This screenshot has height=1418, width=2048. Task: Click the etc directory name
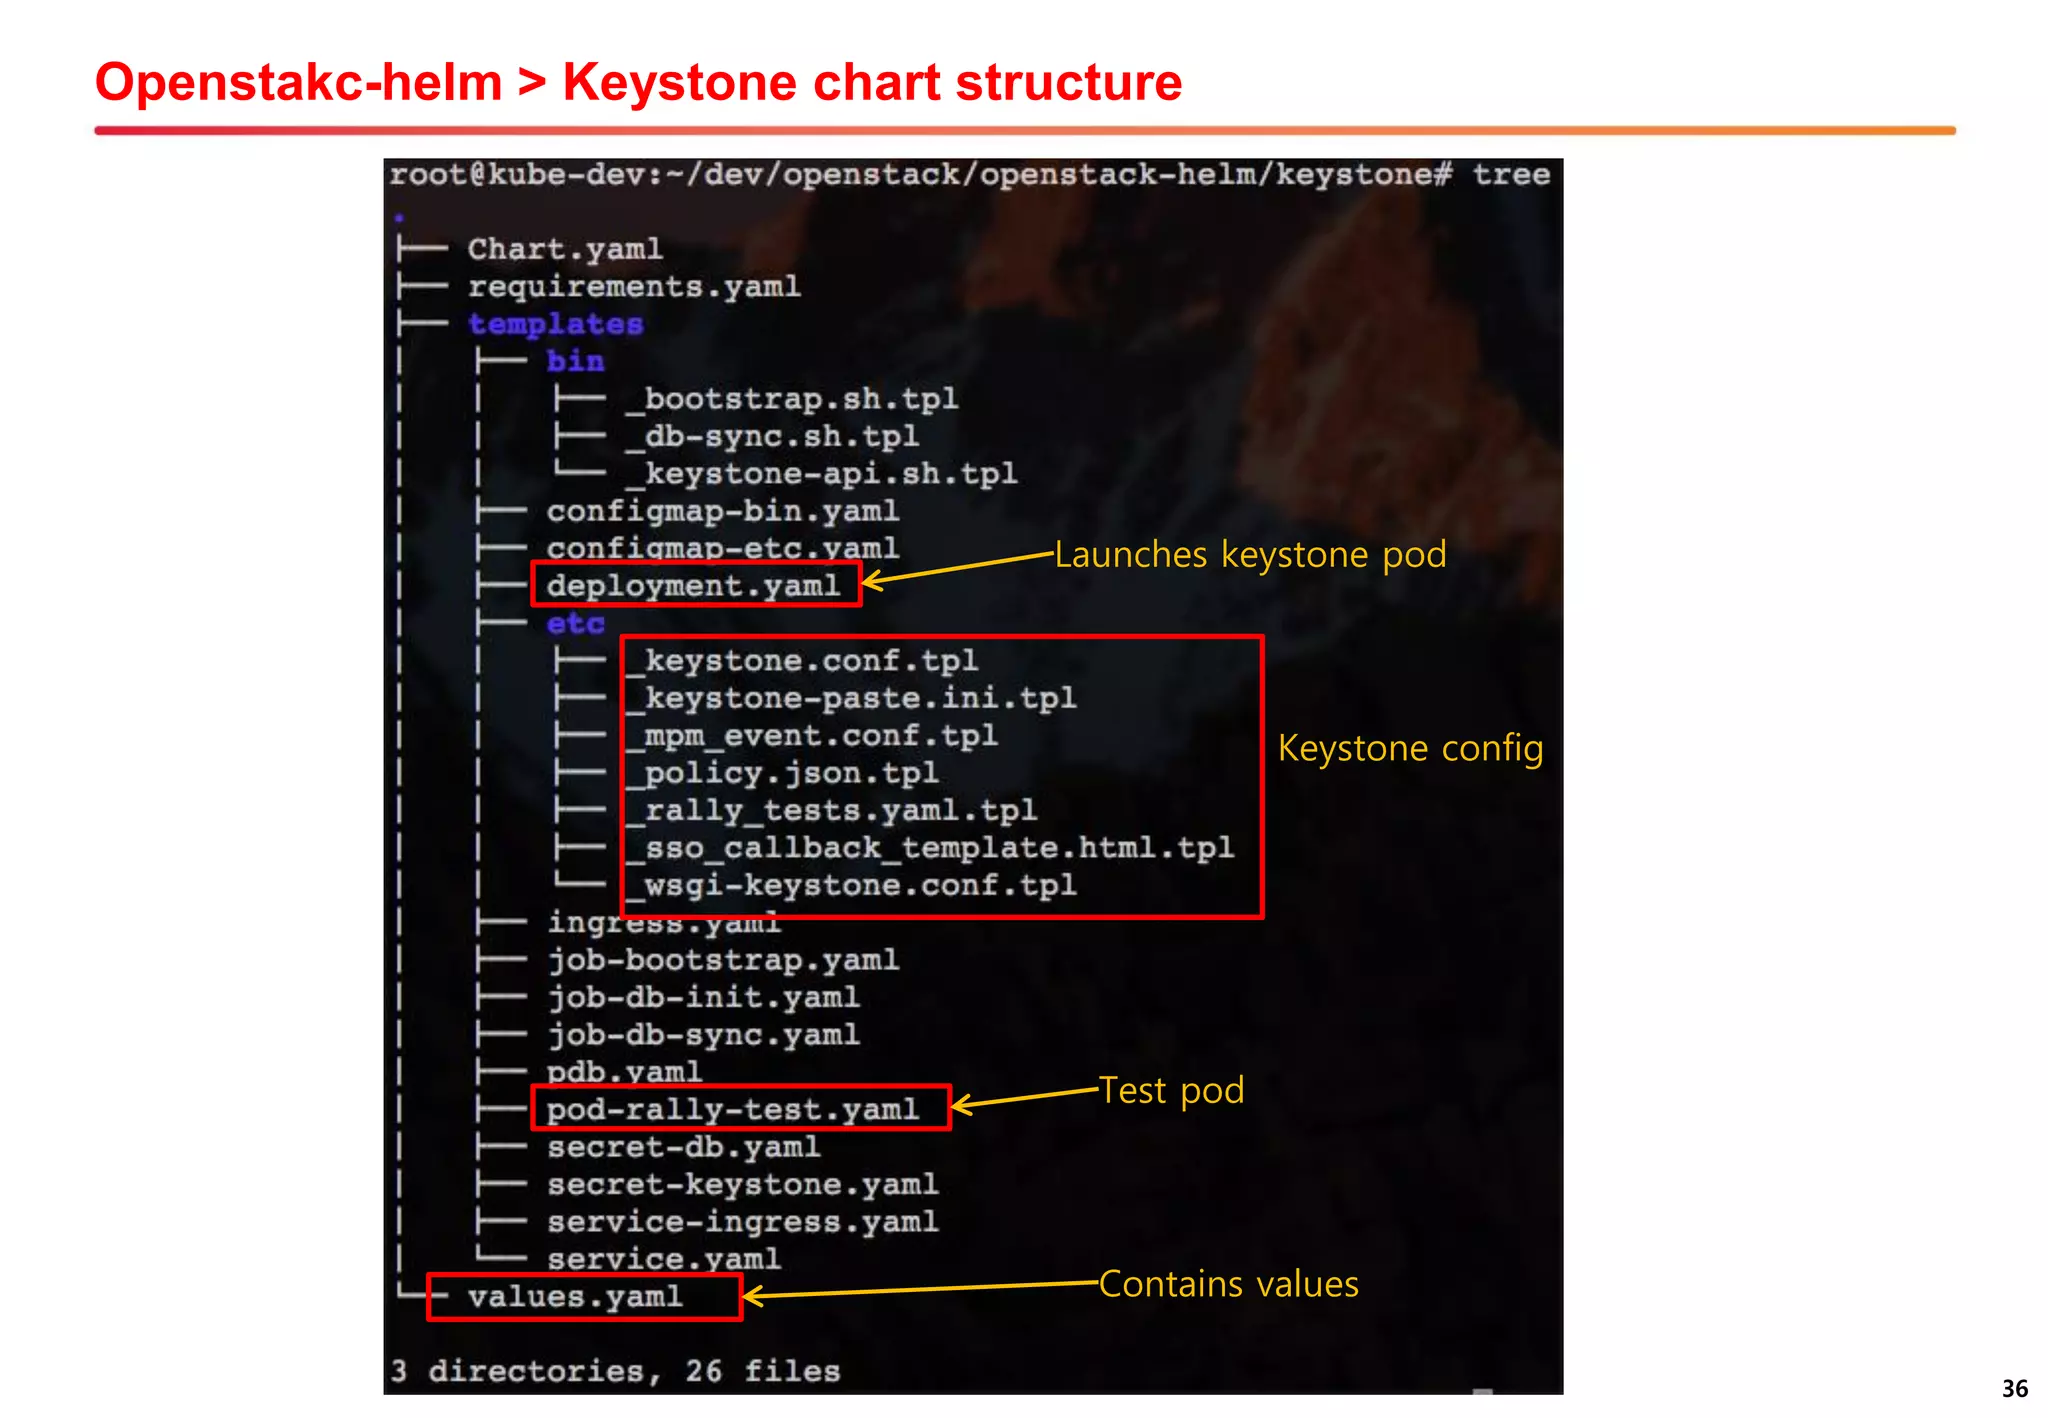(x=575, y=623)
